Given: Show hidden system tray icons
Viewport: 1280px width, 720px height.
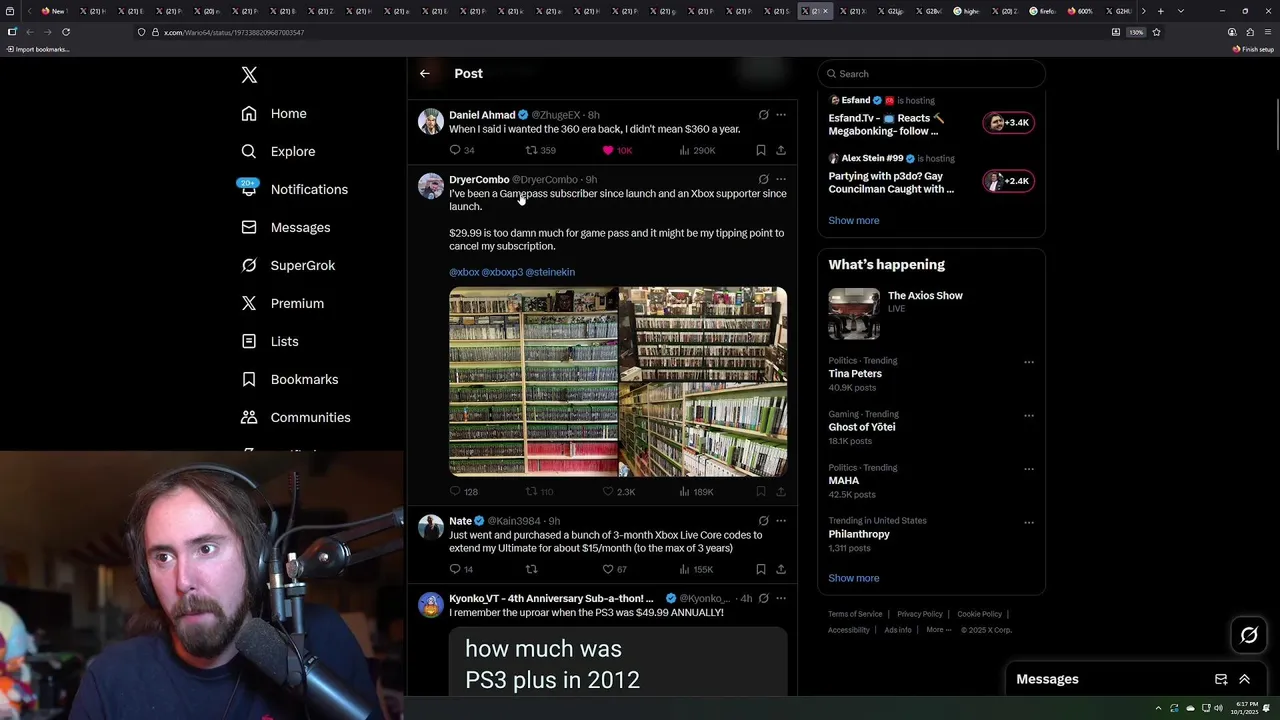Looking at the screenshot, I should click(1158, 708).
